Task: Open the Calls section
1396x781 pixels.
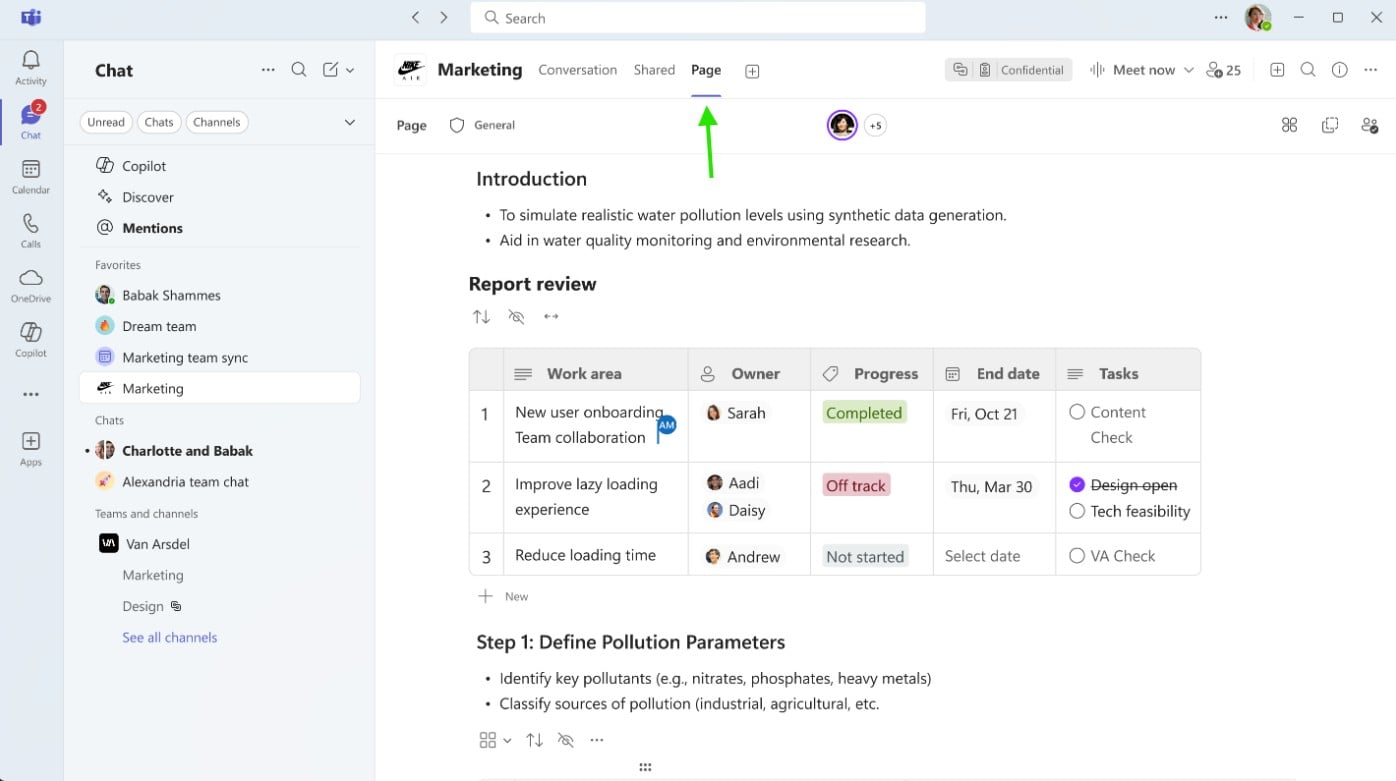Action: pyautogui.click(x=31, y=230)
